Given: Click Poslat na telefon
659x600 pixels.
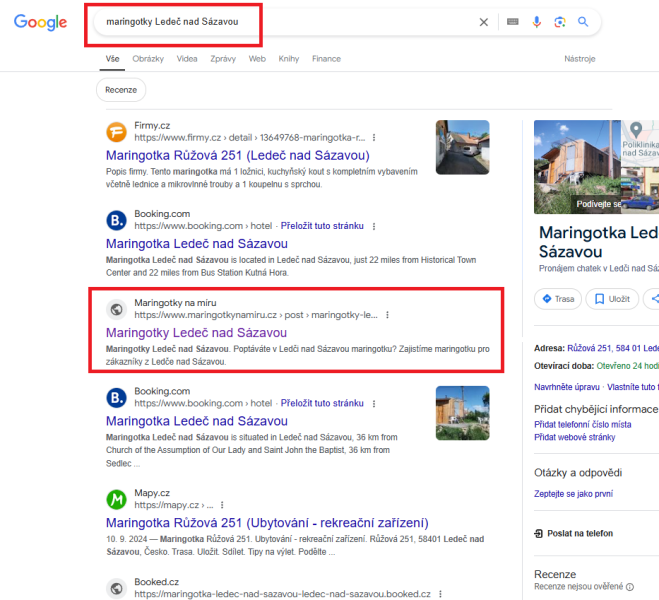Looking at the screenshot, I should tap(573, 534).
